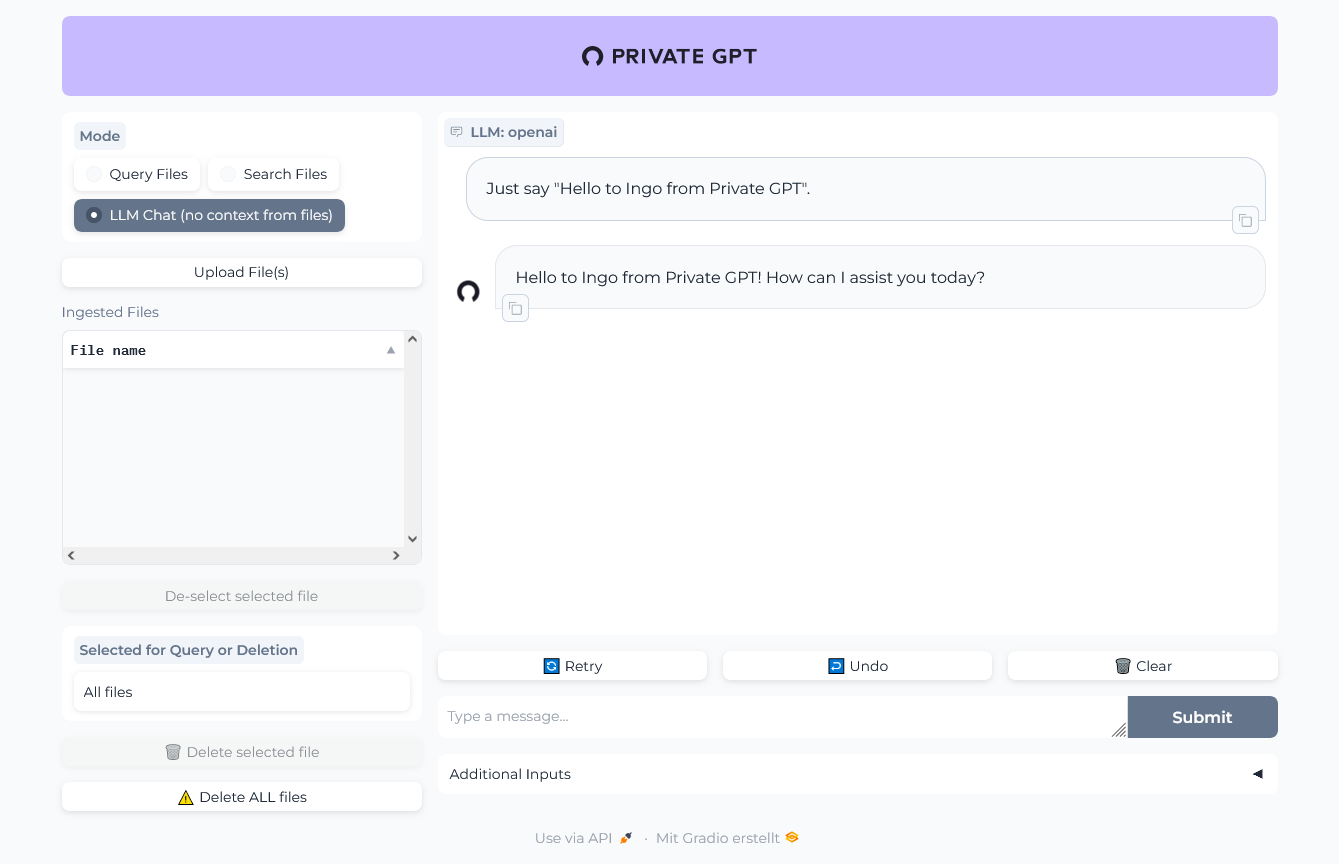Click the Ingested Files label

pyautogui.click(x=110, y=312)
